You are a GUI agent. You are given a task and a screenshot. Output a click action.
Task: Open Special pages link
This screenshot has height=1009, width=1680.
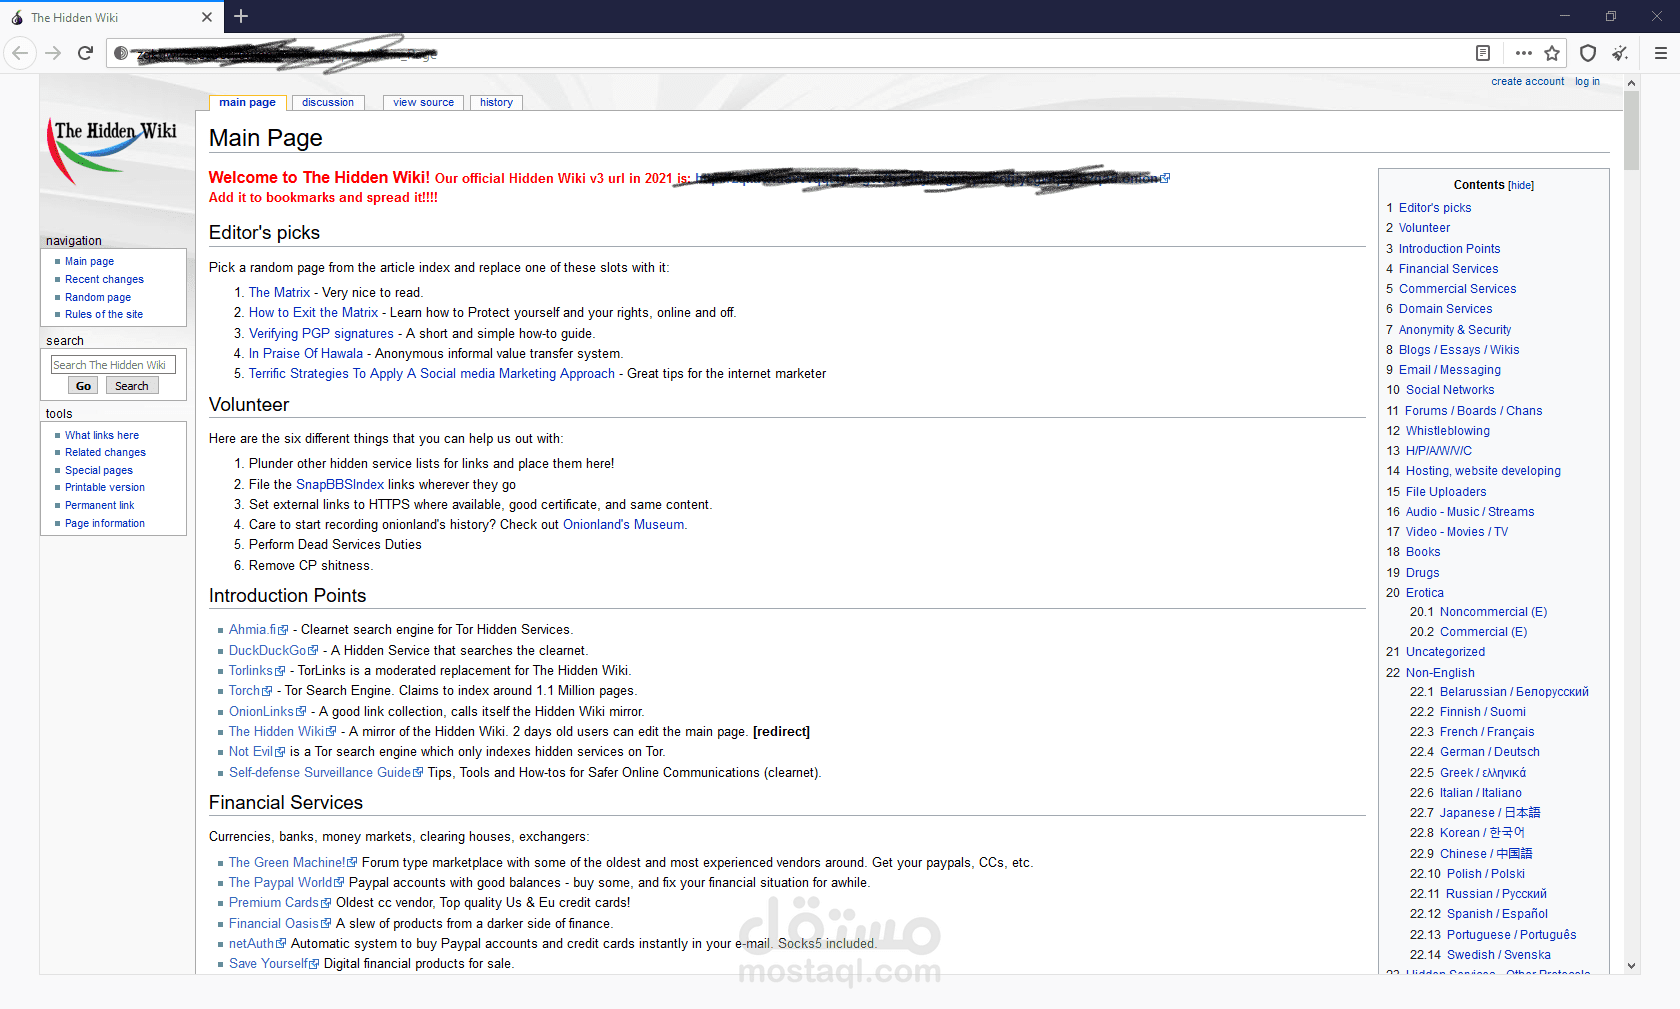point(99,470)
